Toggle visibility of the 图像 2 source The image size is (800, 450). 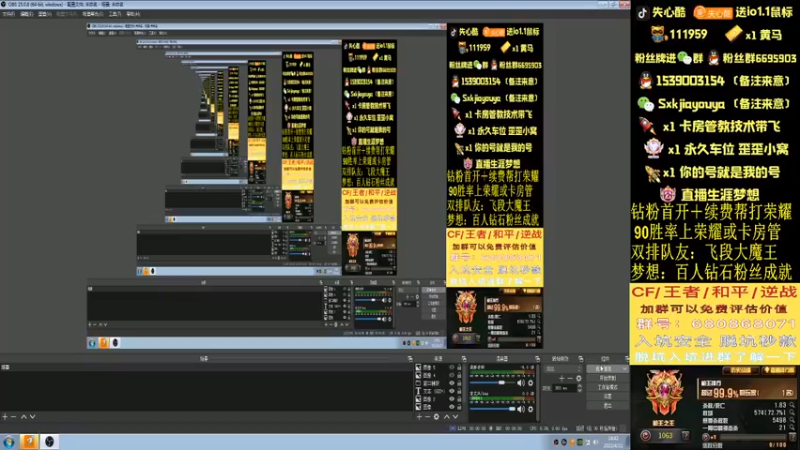(x=452, y=399)
